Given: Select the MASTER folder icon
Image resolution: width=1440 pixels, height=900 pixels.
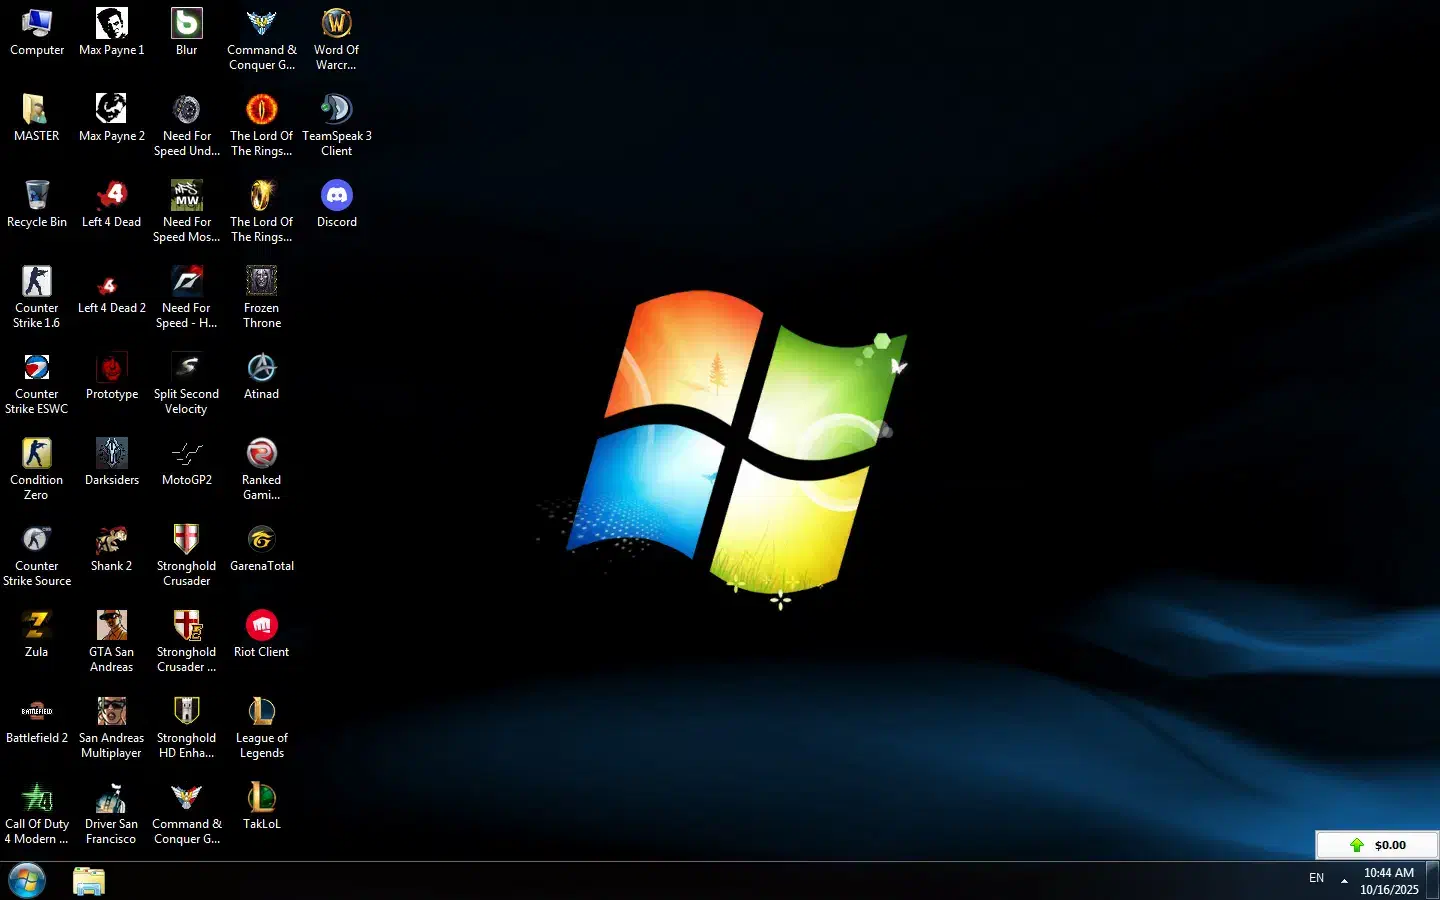Looking at the screenshot, I should [x=37, y=110].
